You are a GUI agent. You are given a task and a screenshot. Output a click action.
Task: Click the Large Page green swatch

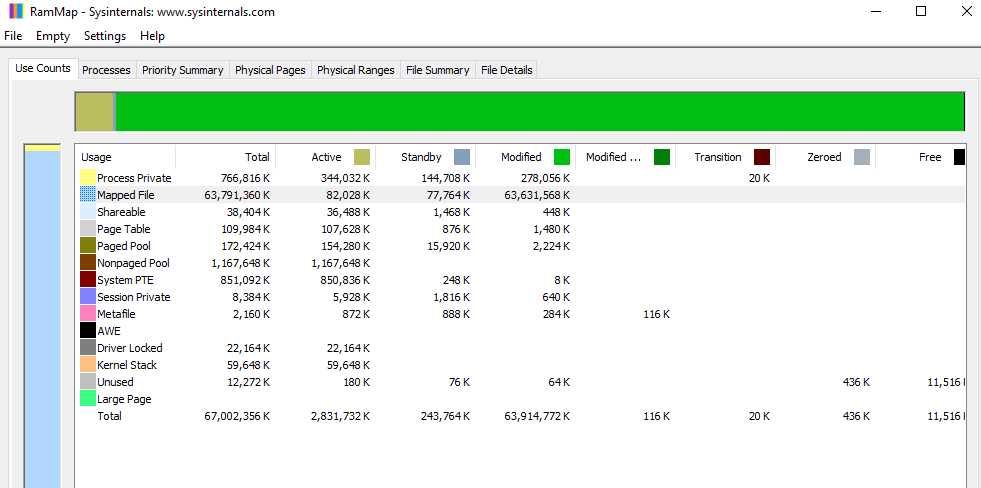[88, 399]
